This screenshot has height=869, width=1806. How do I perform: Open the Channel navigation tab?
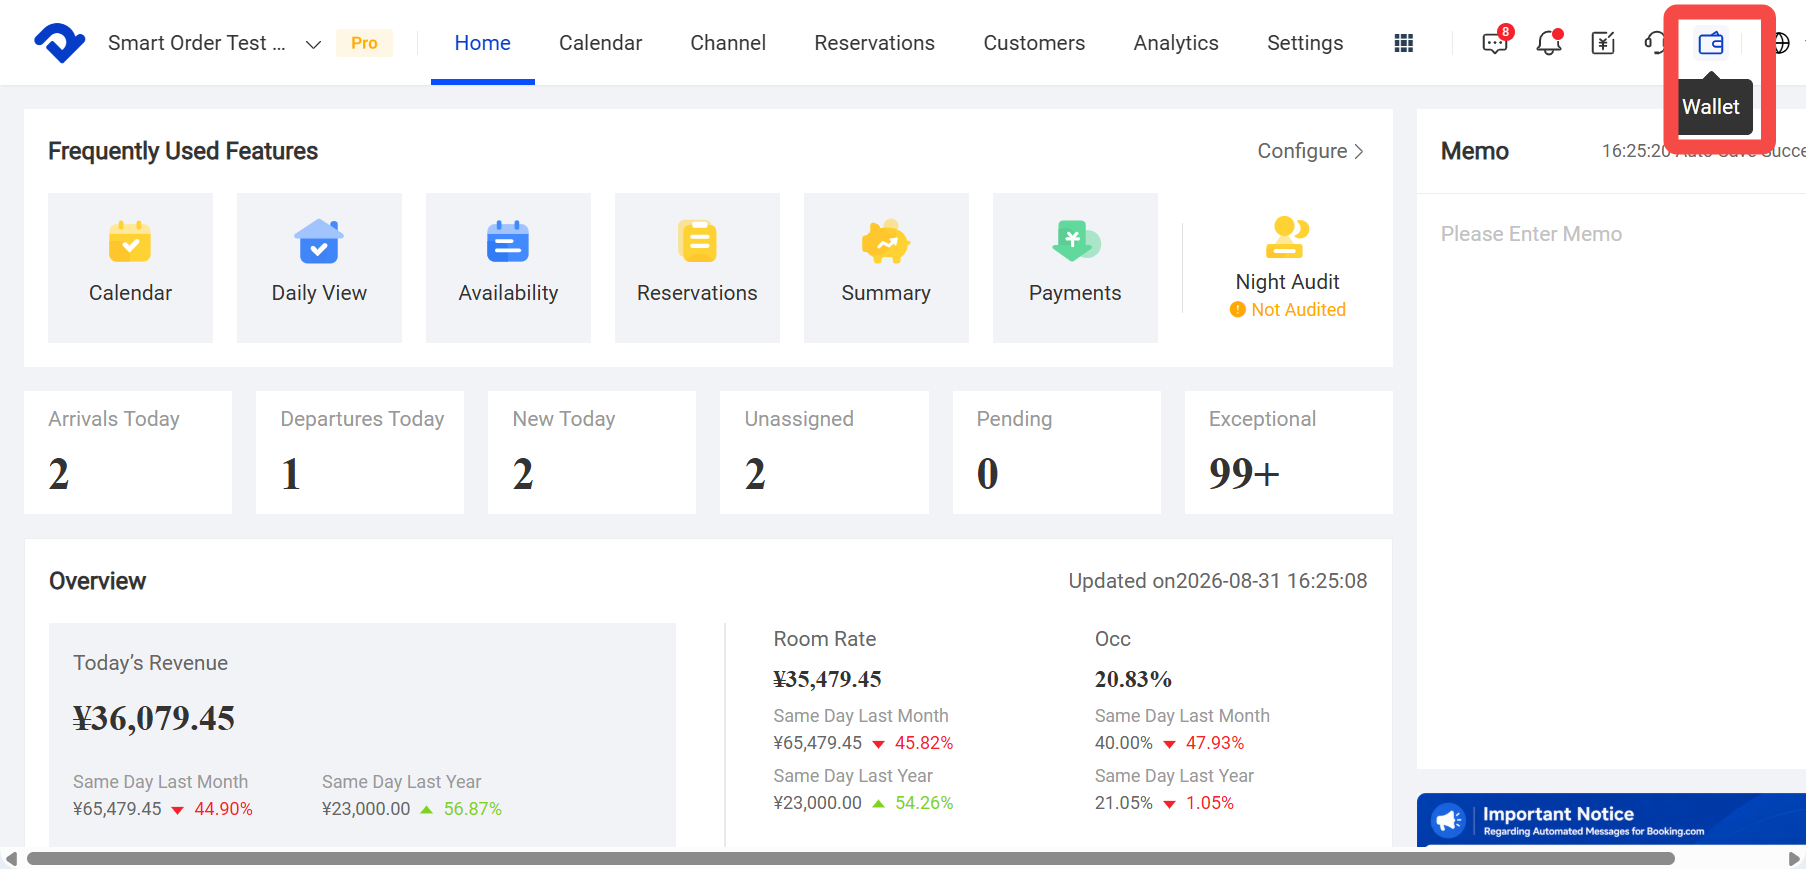tap(728, 43)
